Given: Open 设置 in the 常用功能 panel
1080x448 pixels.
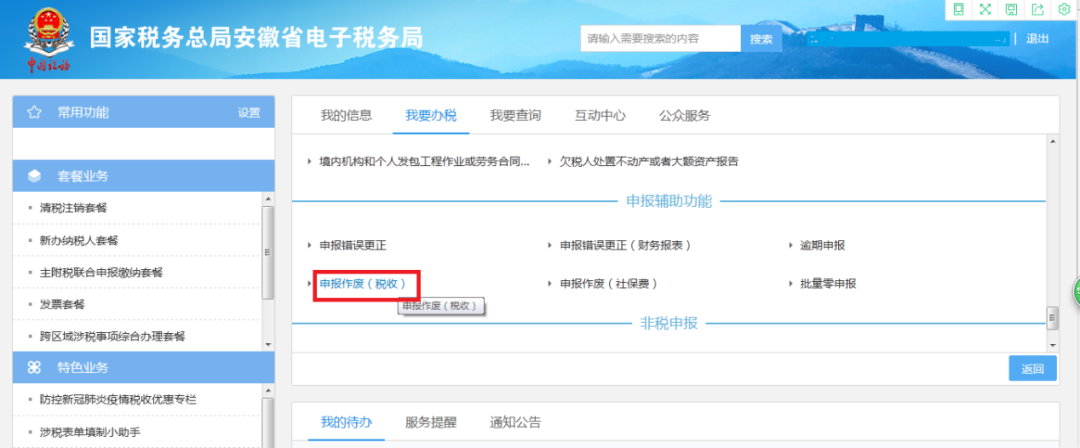Looking at the screenshot, I should (x=249, y=112).
